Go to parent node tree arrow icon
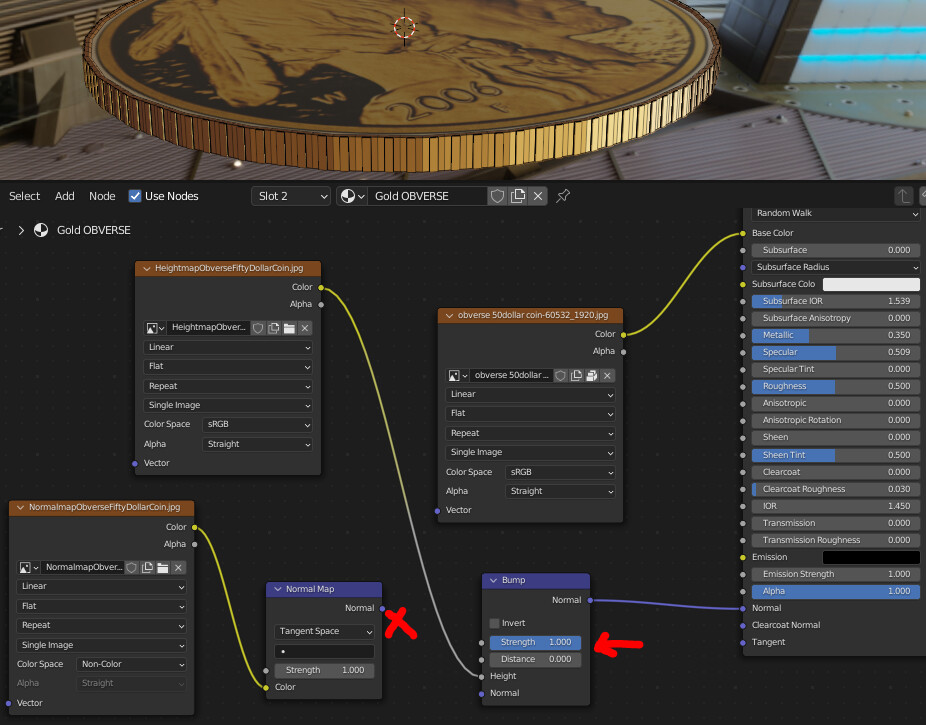This screenshot has height=725, width=926. 903,196
